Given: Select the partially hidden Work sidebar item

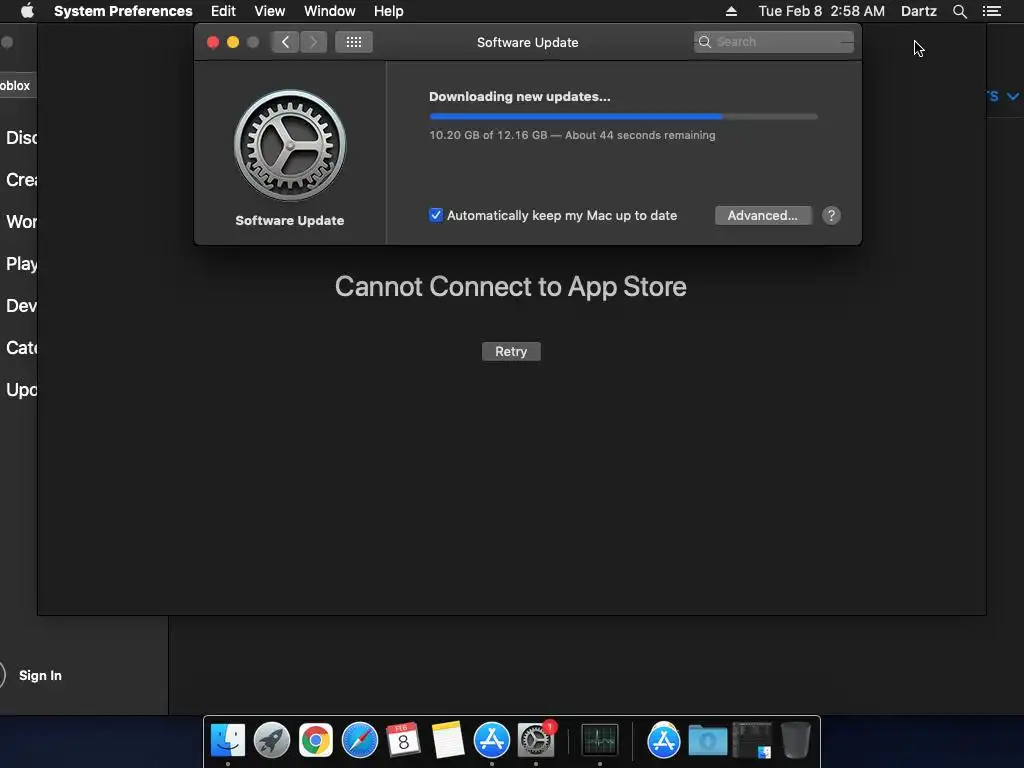Looking at the screenshot, I should pos(21,222).
